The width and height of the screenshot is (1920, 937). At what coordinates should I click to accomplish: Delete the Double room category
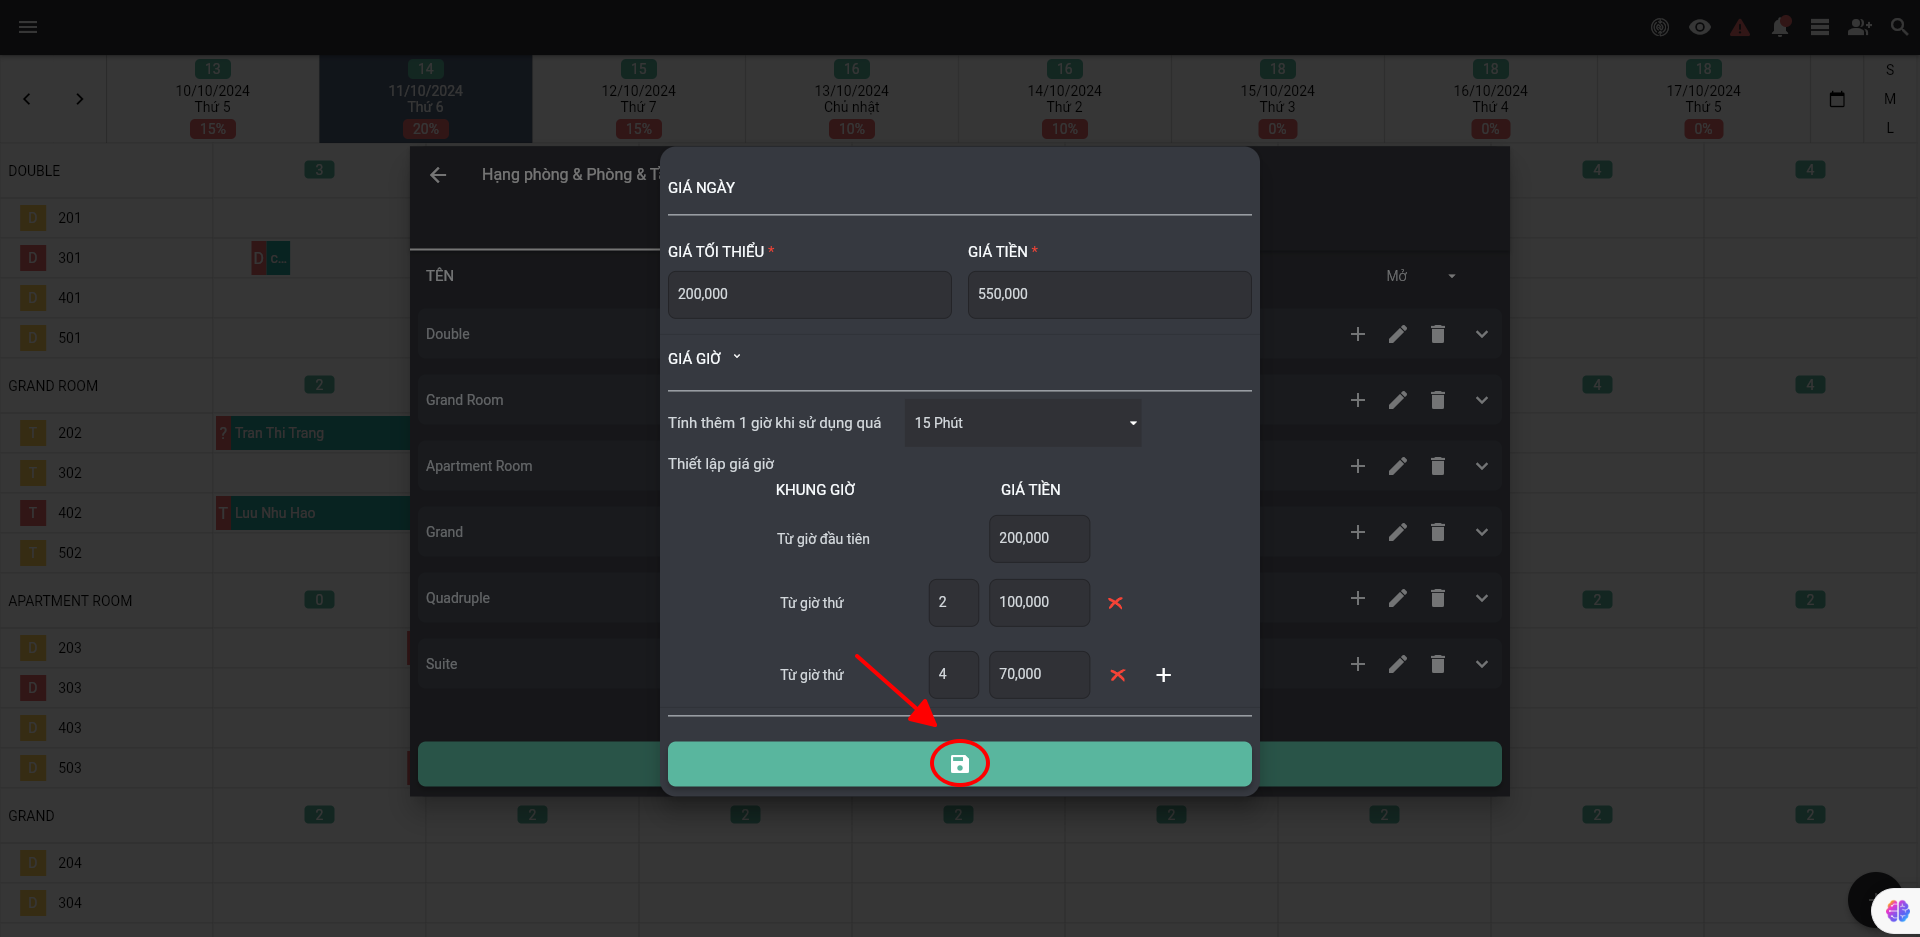[1438, 334]
